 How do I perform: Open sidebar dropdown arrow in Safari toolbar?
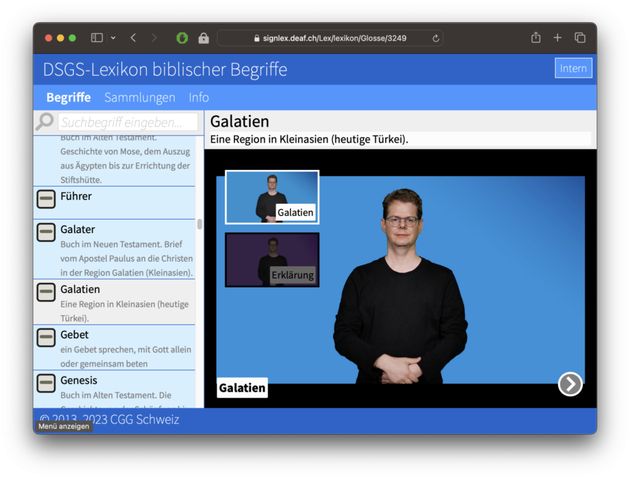[113, 38]
